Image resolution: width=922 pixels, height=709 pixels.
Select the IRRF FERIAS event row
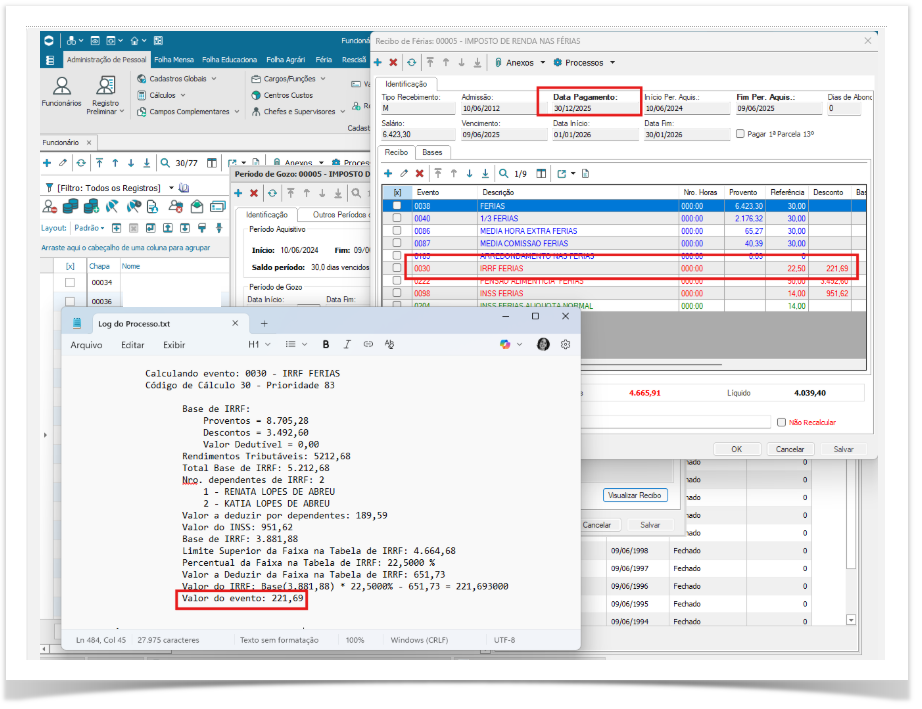(623, 268)
